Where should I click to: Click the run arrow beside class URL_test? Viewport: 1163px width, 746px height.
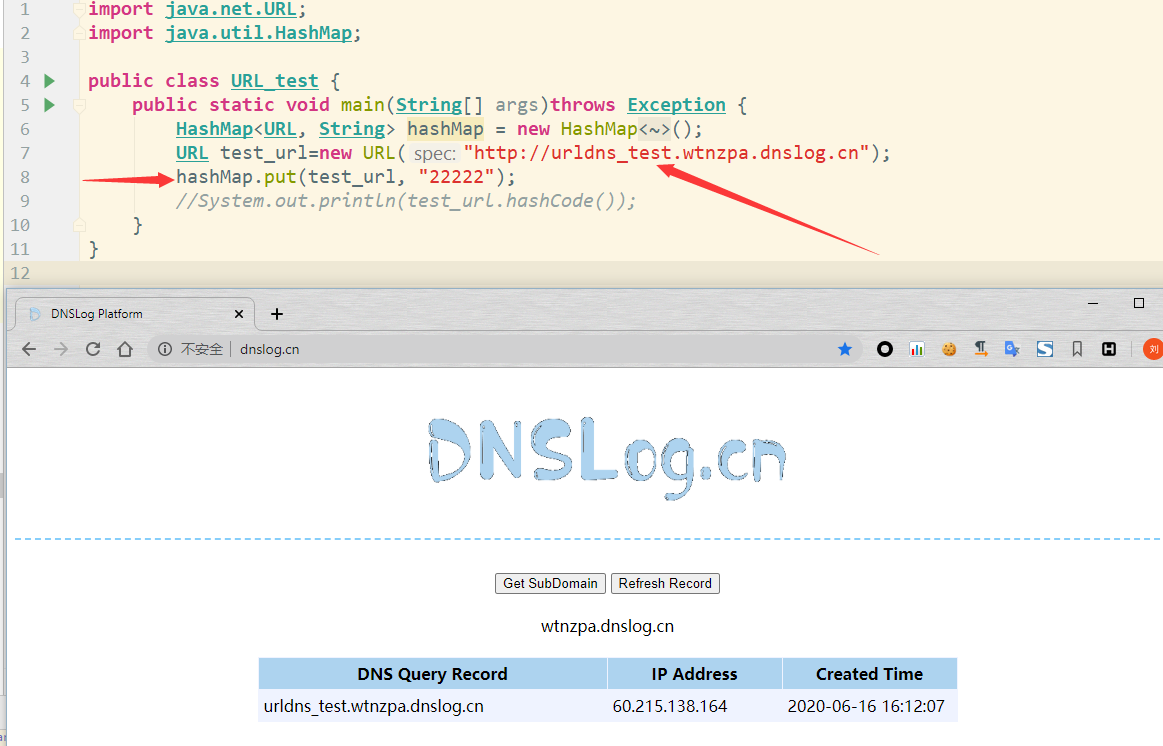pos(49,81)
